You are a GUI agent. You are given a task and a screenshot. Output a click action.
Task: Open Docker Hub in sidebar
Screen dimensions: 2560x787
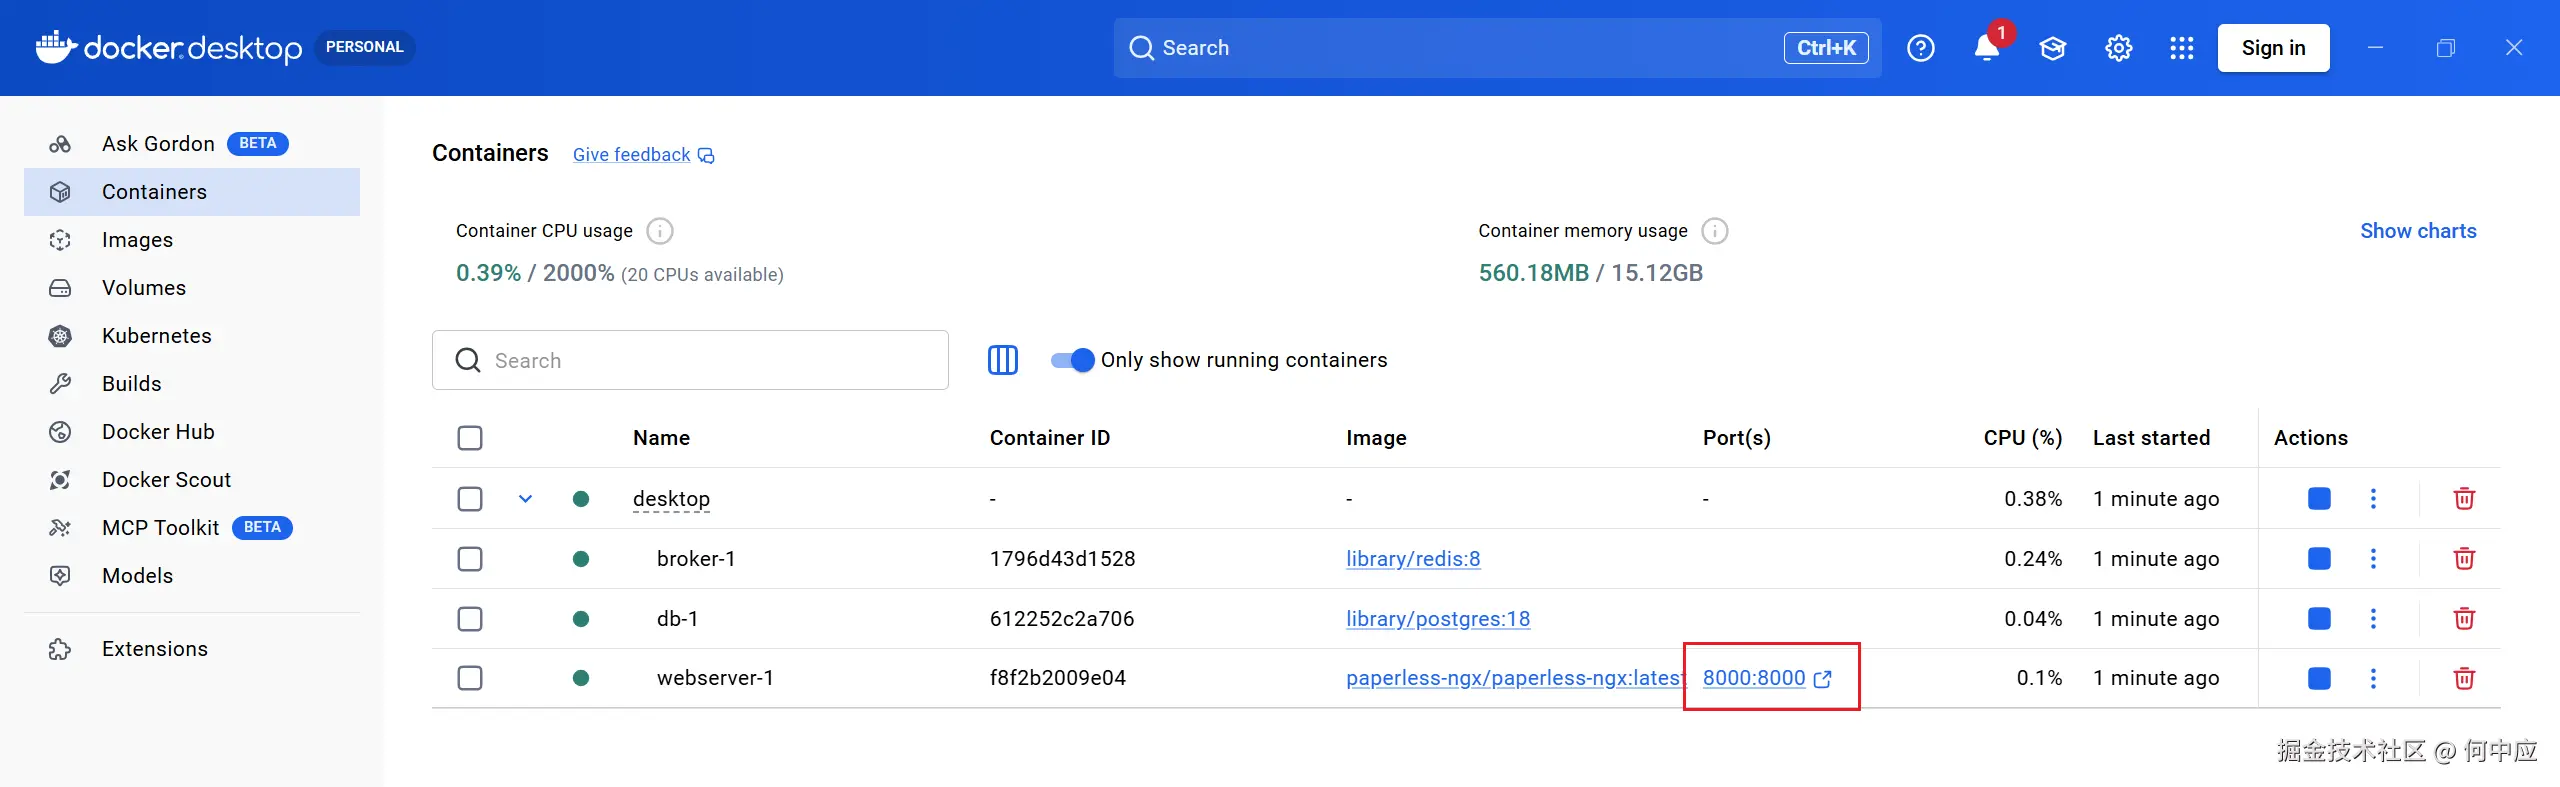192,432
